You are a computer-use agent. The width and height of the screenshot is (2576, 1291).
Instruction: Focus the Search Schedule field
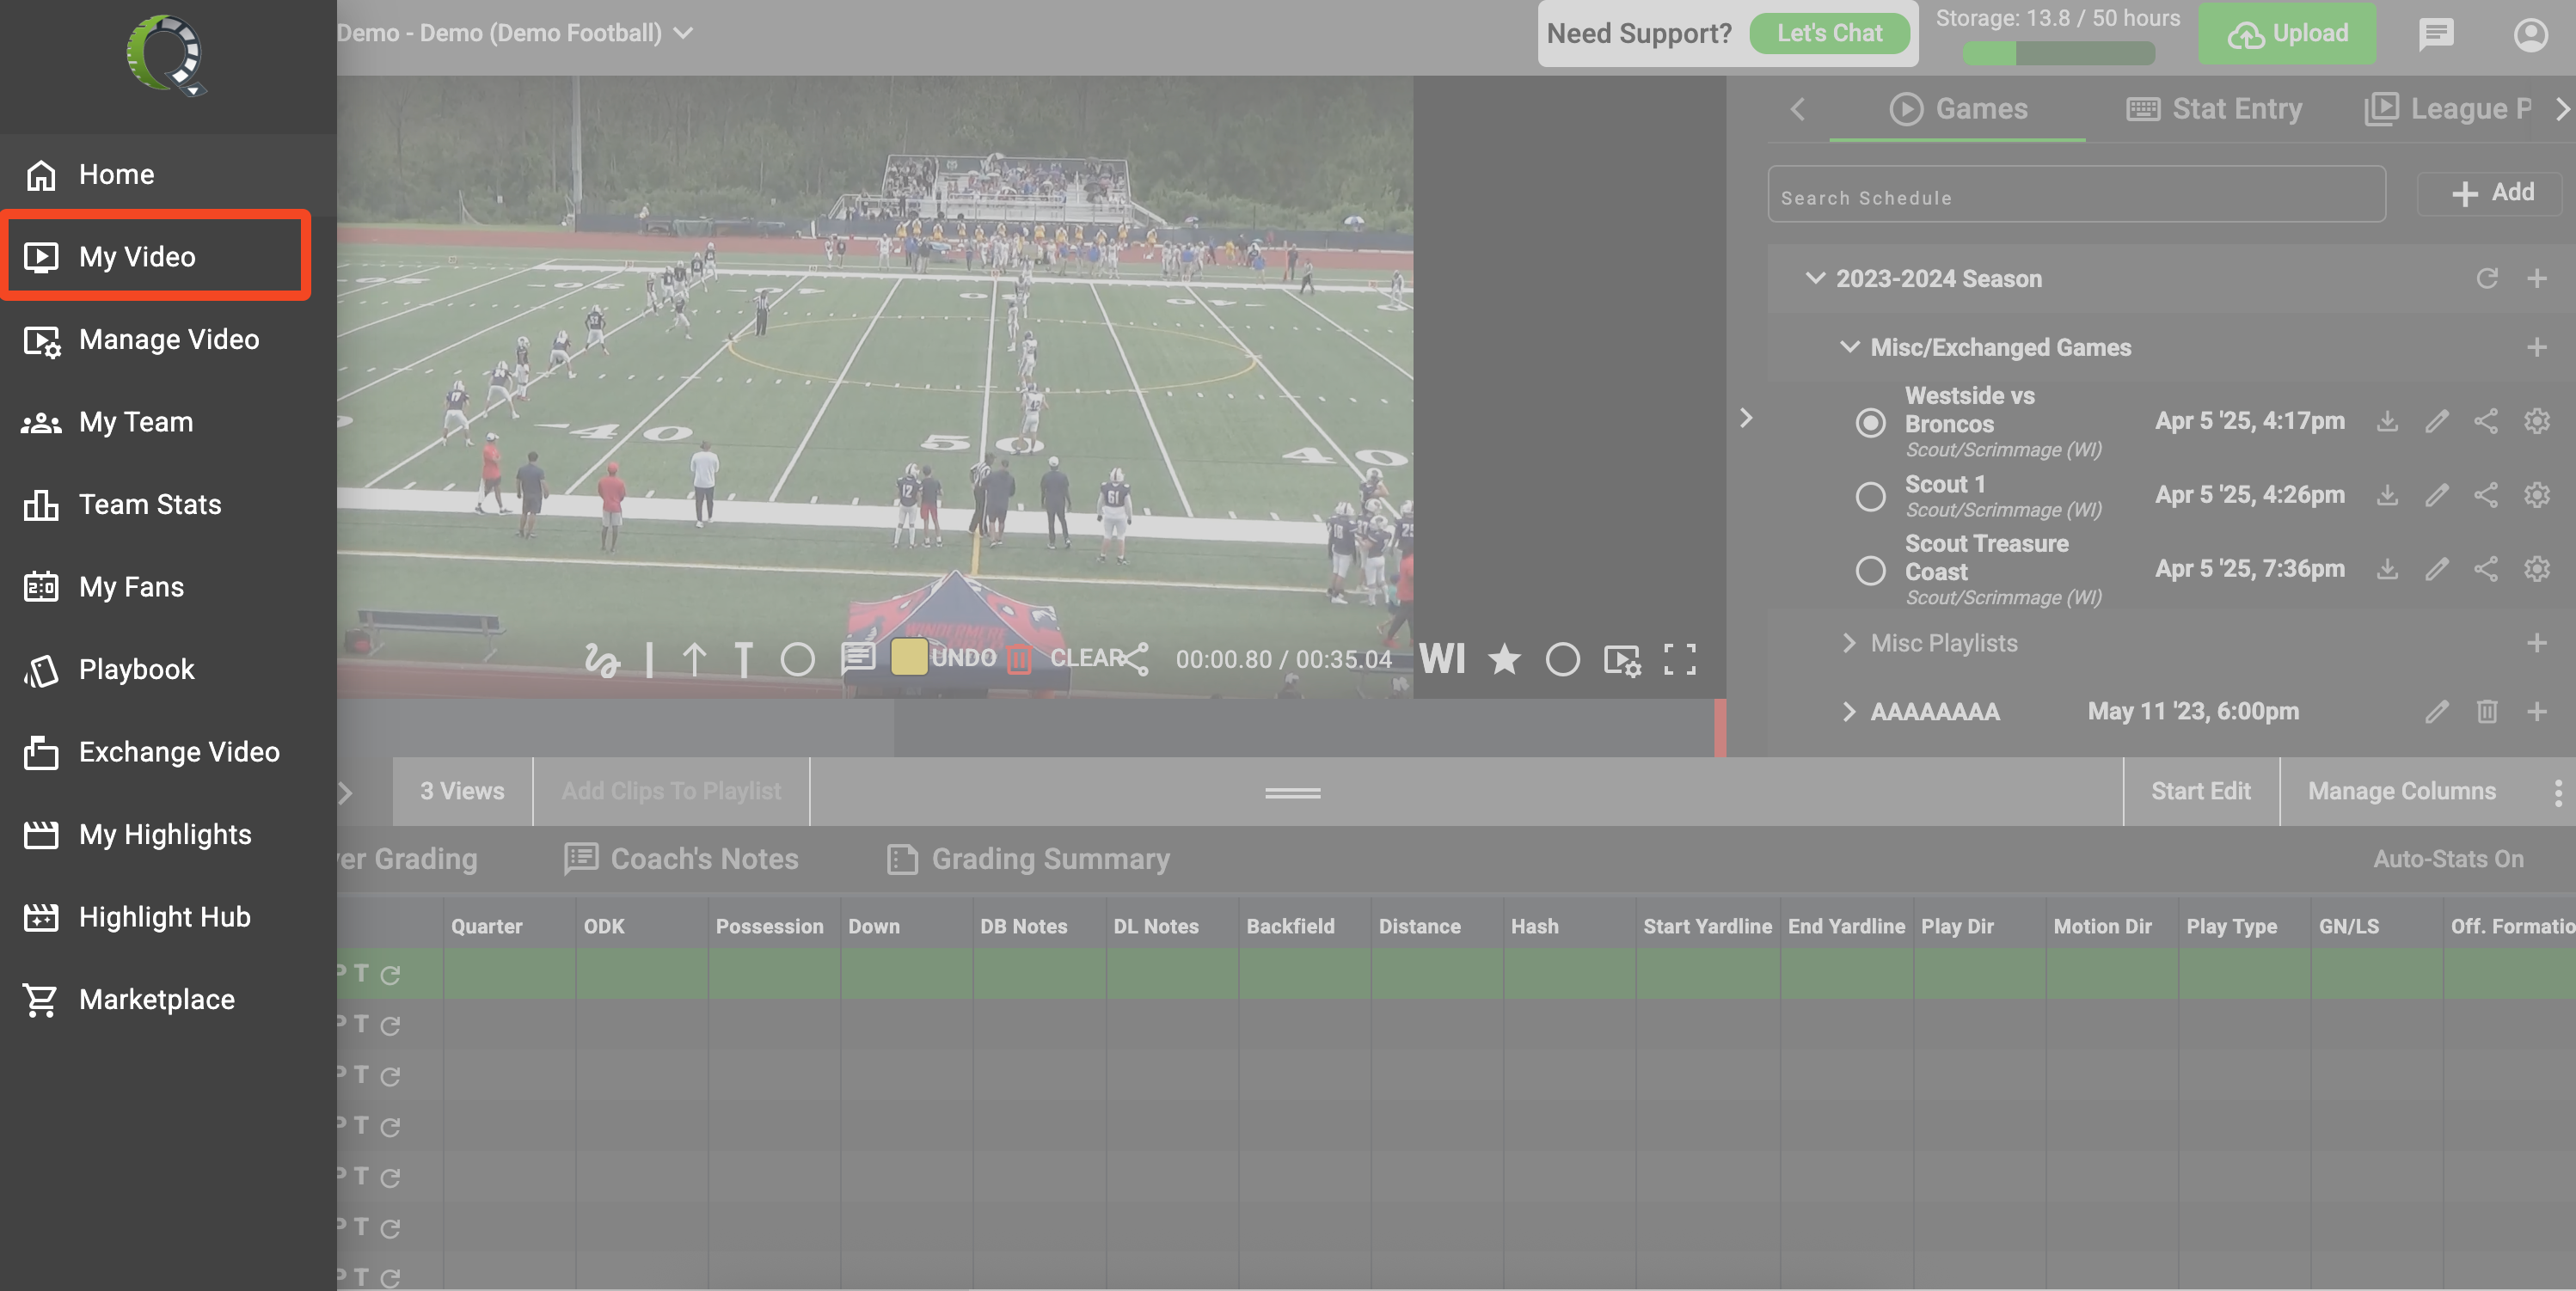pyautogui.click(x=2076, y=195)
